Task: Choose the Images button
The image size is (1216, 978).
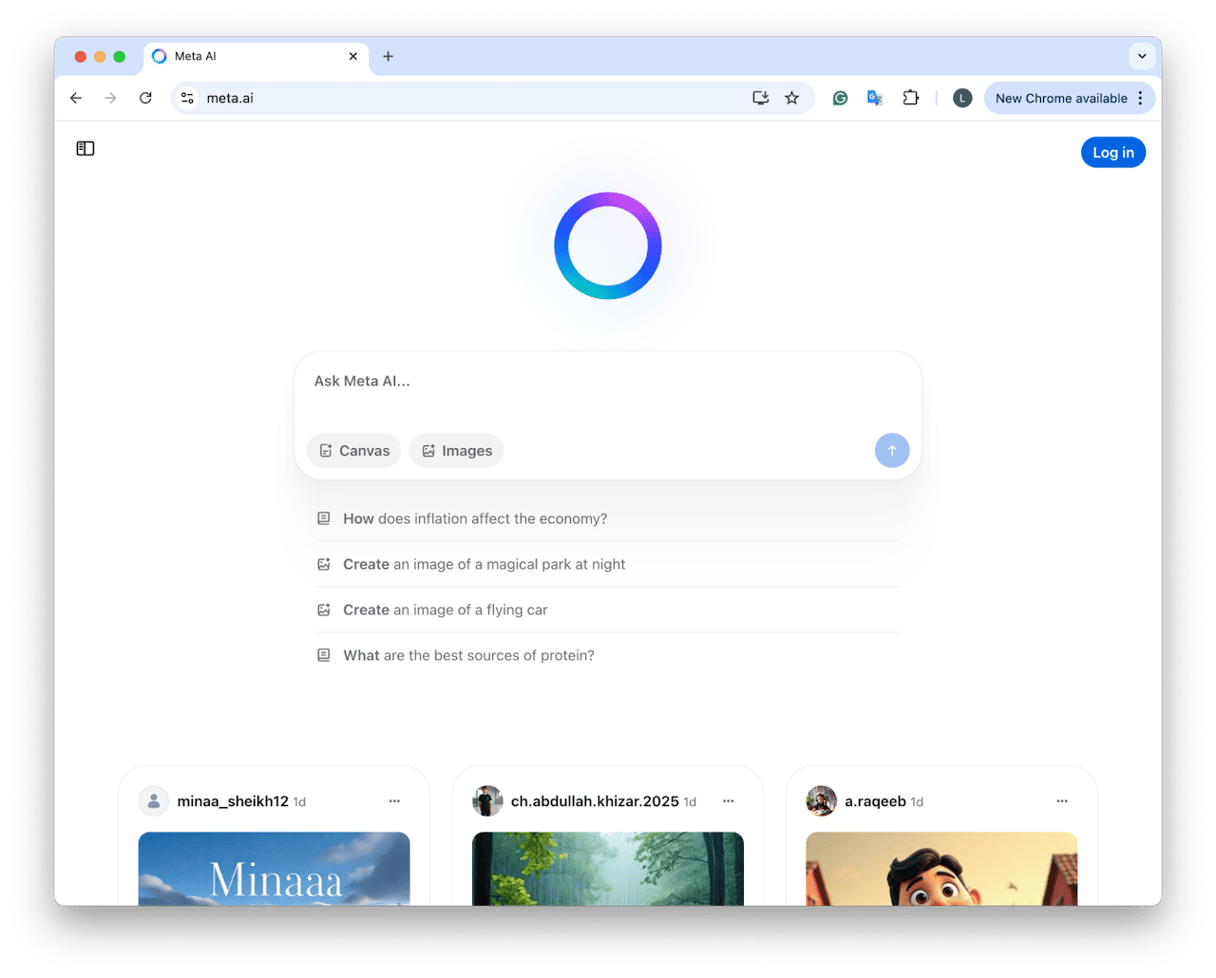Action: pos(457,451)
